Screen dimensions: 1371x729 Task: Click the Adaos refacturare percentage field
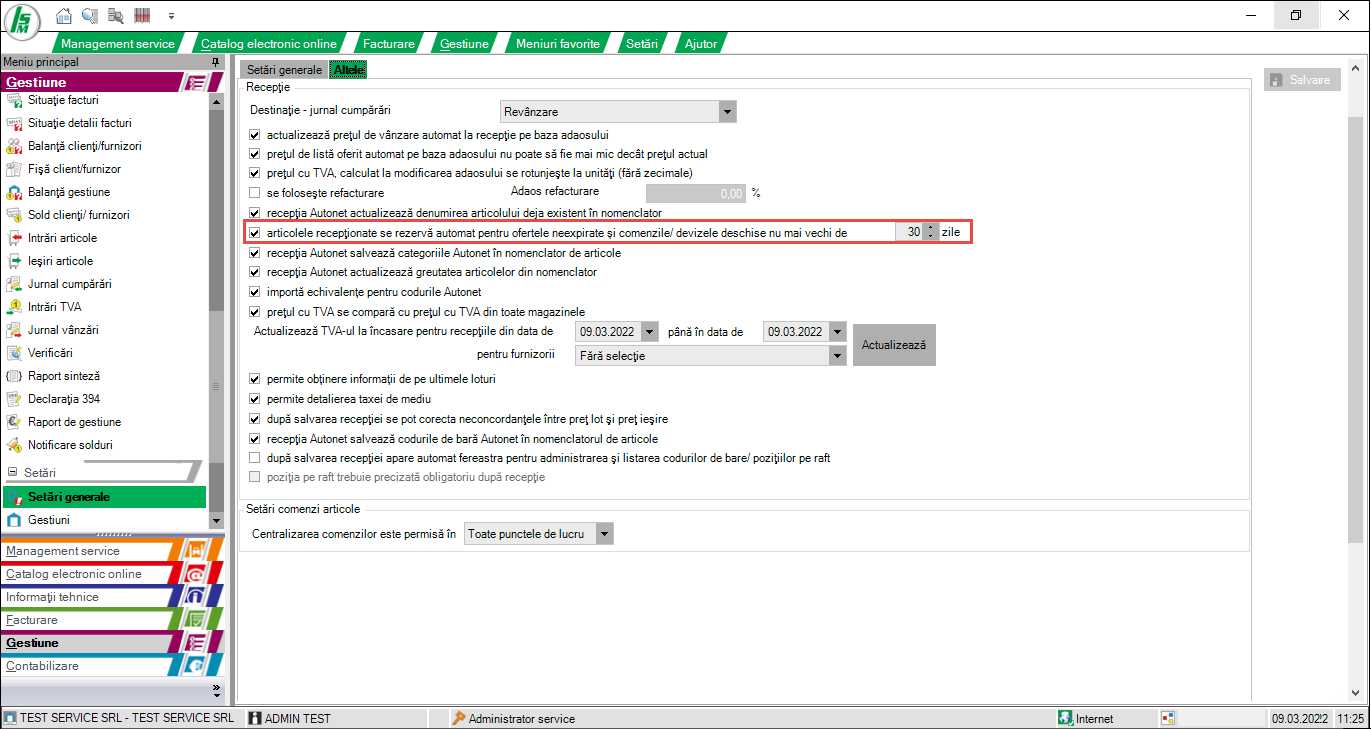[696, 193]
